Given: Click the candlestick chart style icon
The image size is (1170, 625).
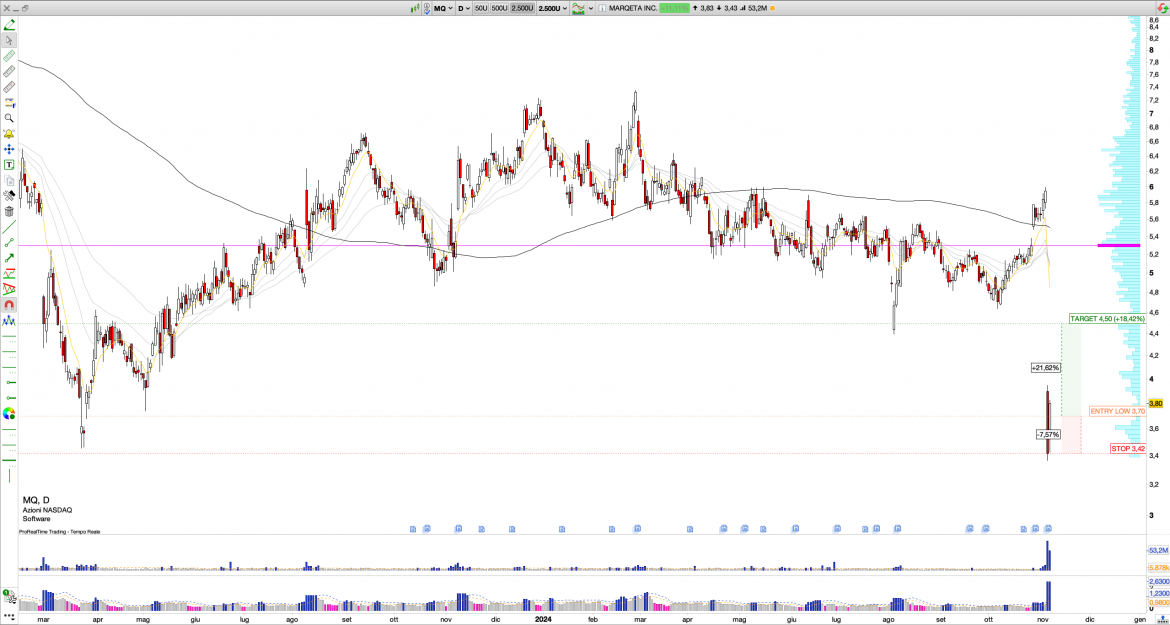Looking at the screenshot, I should 416,8.
